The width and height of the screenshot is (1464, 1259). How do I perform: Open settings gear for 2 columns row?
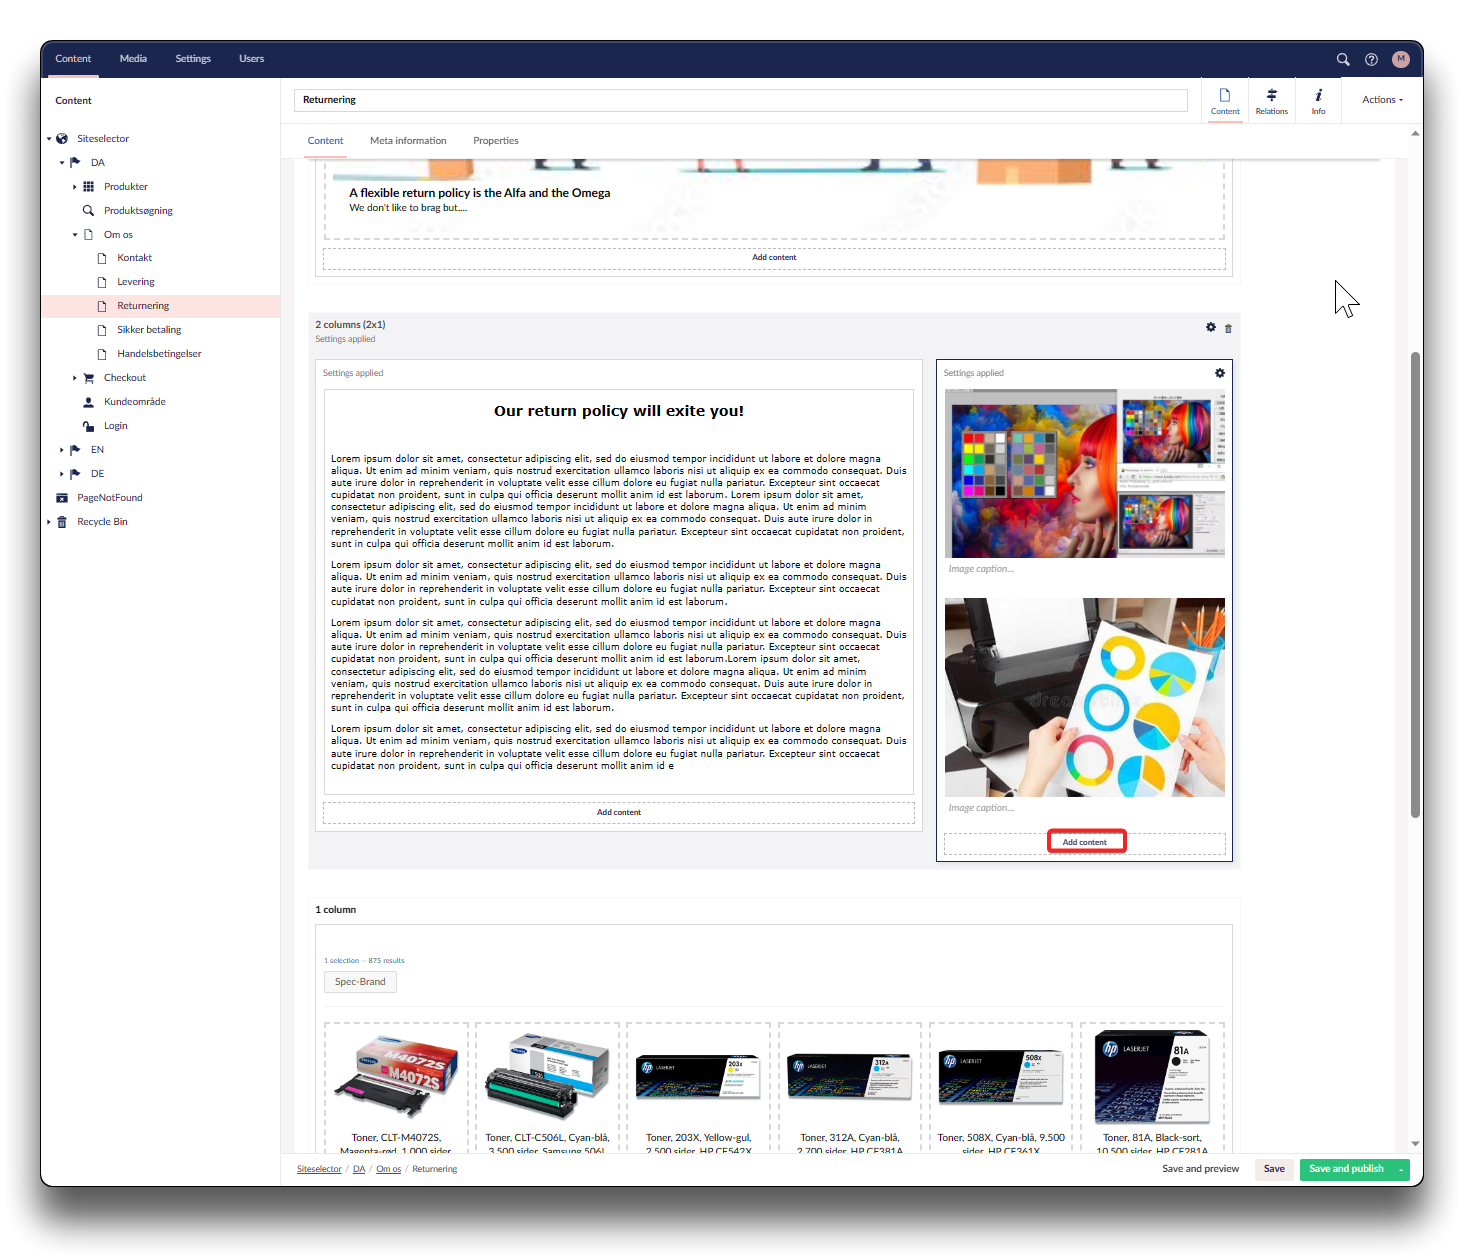pos(1210,327)
